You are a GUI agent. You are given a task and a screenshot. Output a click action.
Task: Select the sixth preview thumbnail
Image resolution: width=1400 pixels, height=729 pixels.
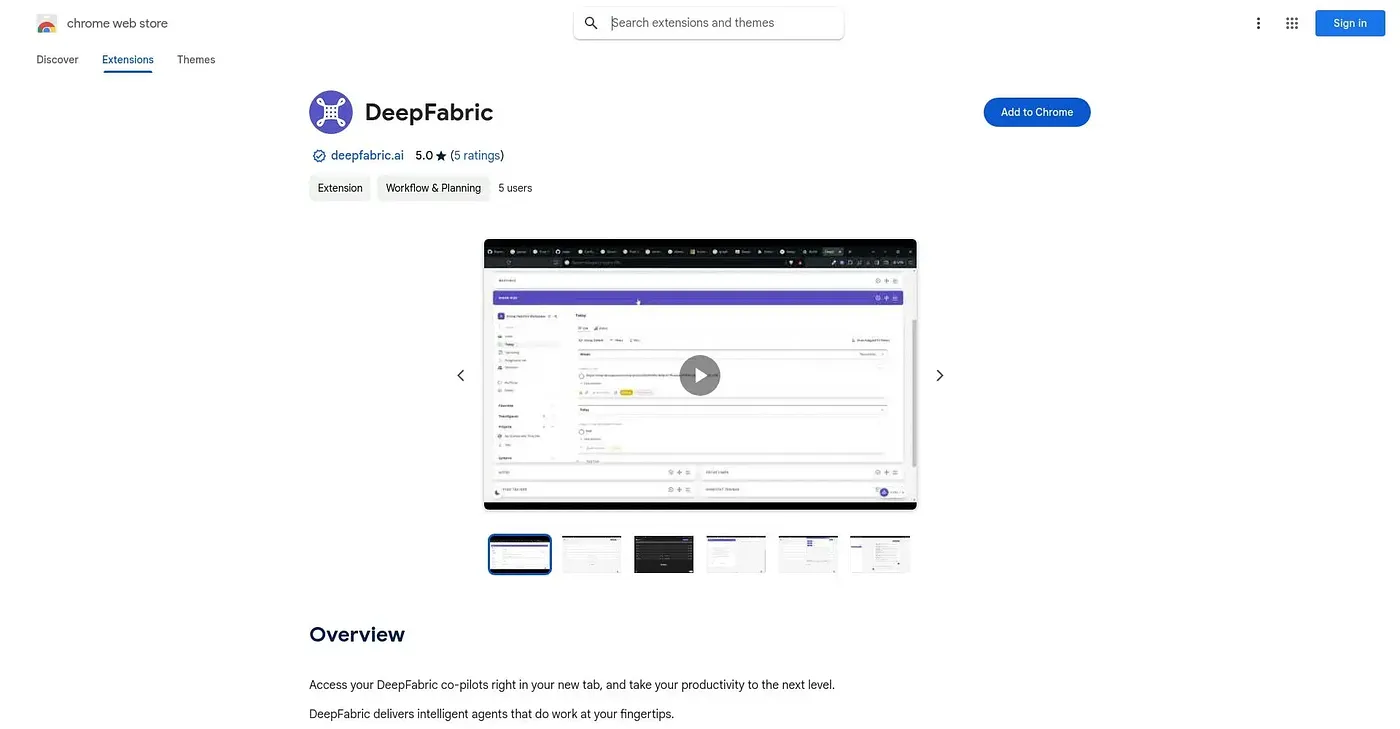[880, 554]
